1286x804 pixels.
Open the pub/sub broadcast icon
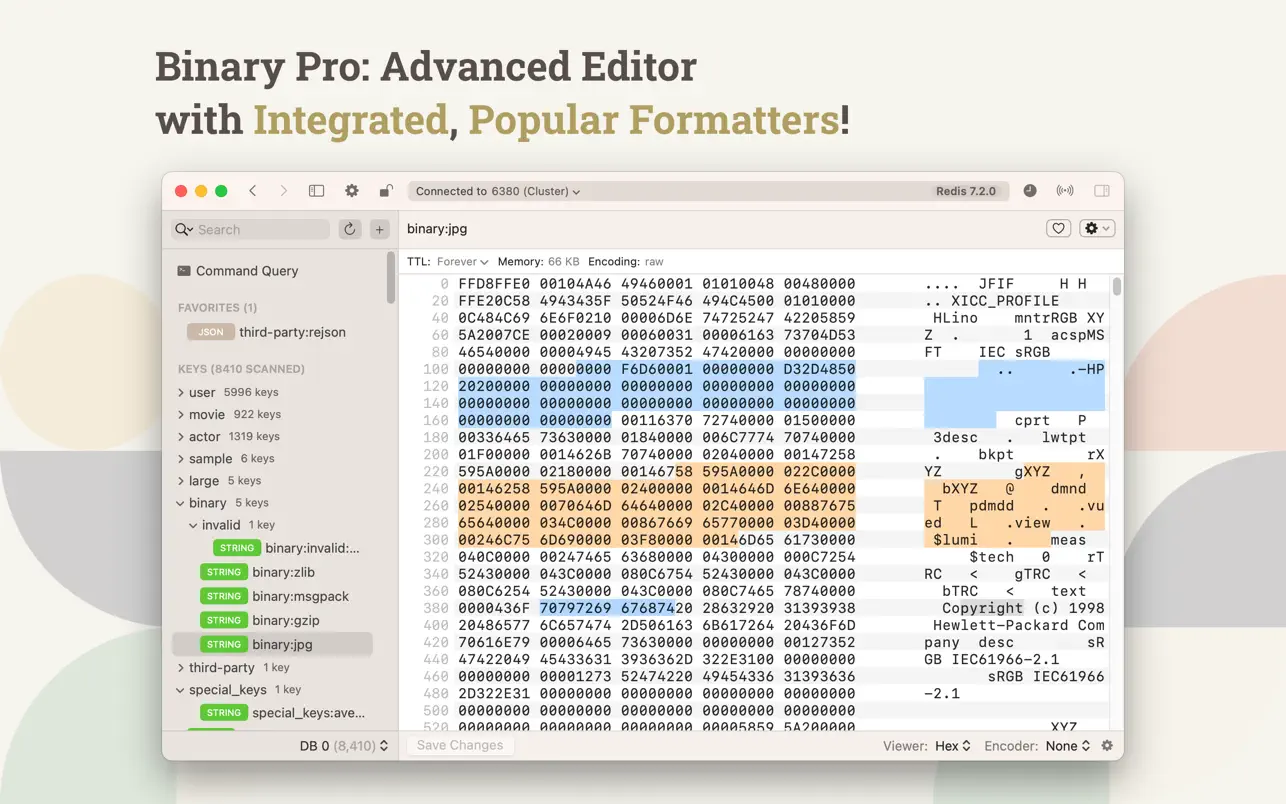pos(1065,191)
